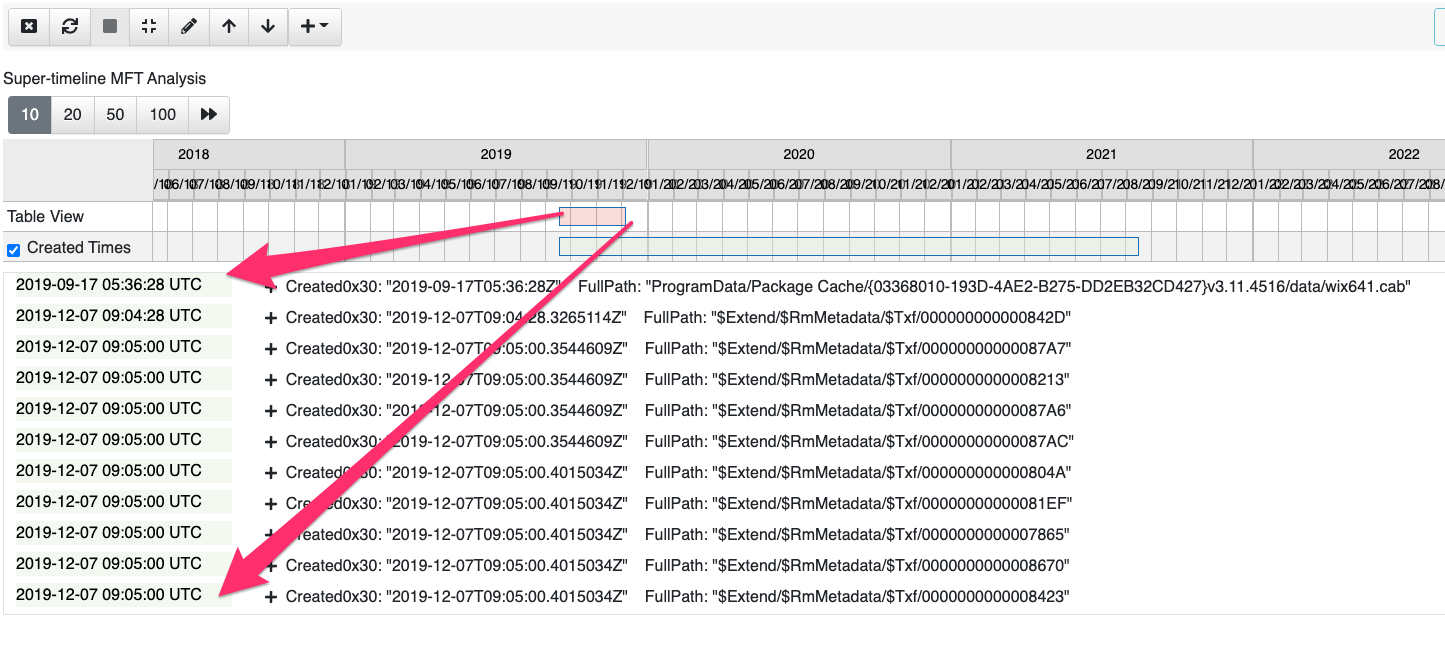Click the 2022 year column header
Screen dimensions: 1445x647
coord(1404,153)
